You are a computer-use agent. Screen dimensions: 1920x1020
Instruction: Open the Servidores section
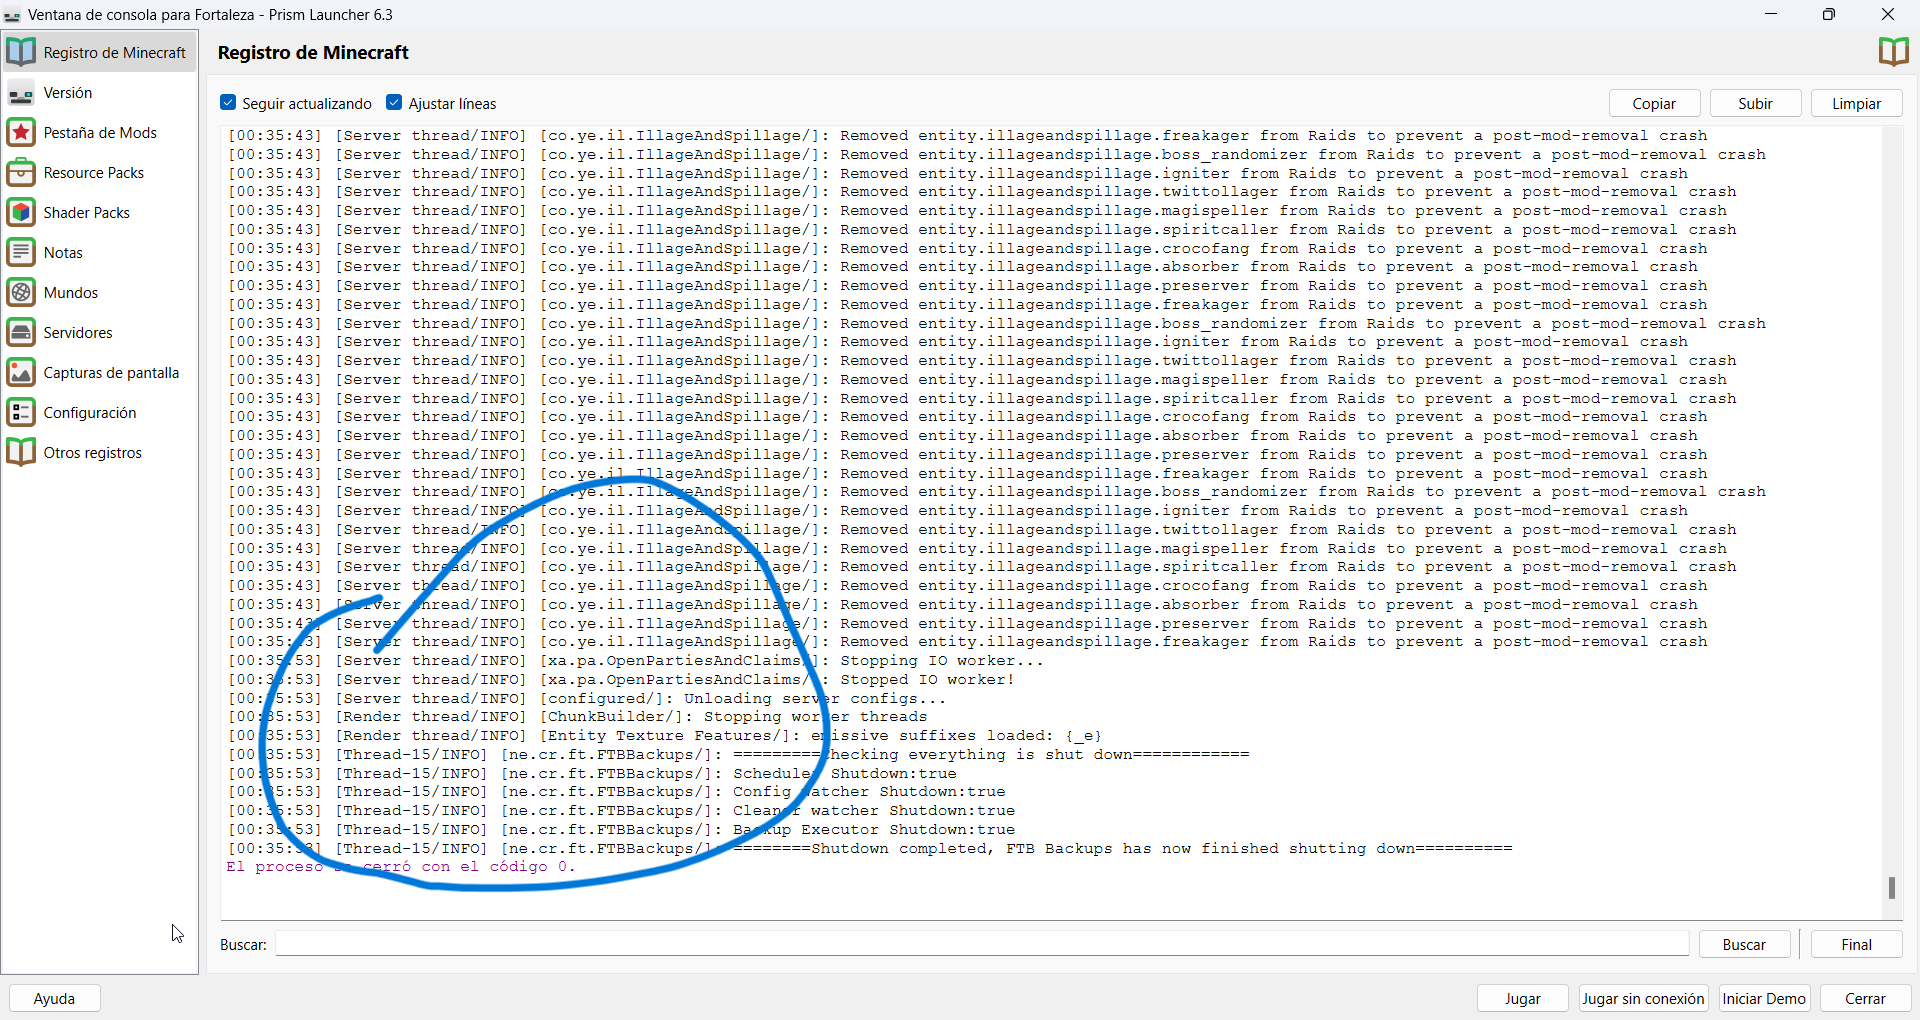coord(78,332)
